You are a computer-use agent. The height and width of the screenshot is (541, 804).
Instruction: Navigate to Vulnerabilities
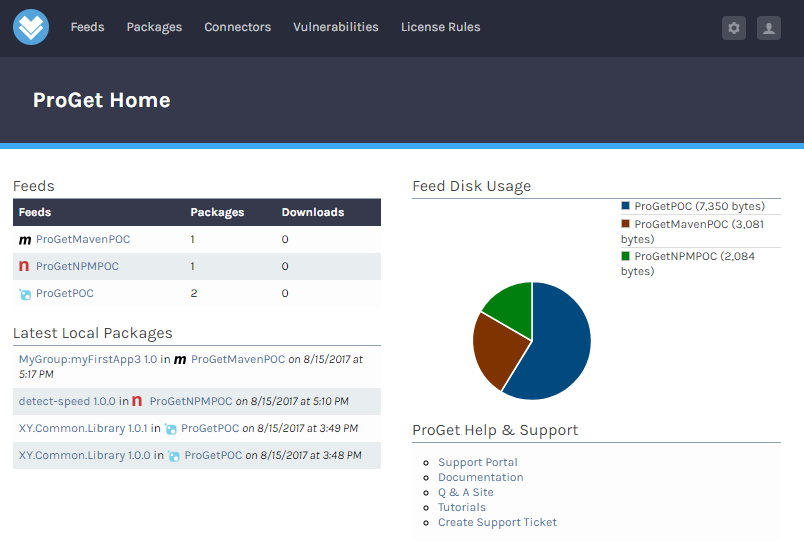click(x=335, y=27)
